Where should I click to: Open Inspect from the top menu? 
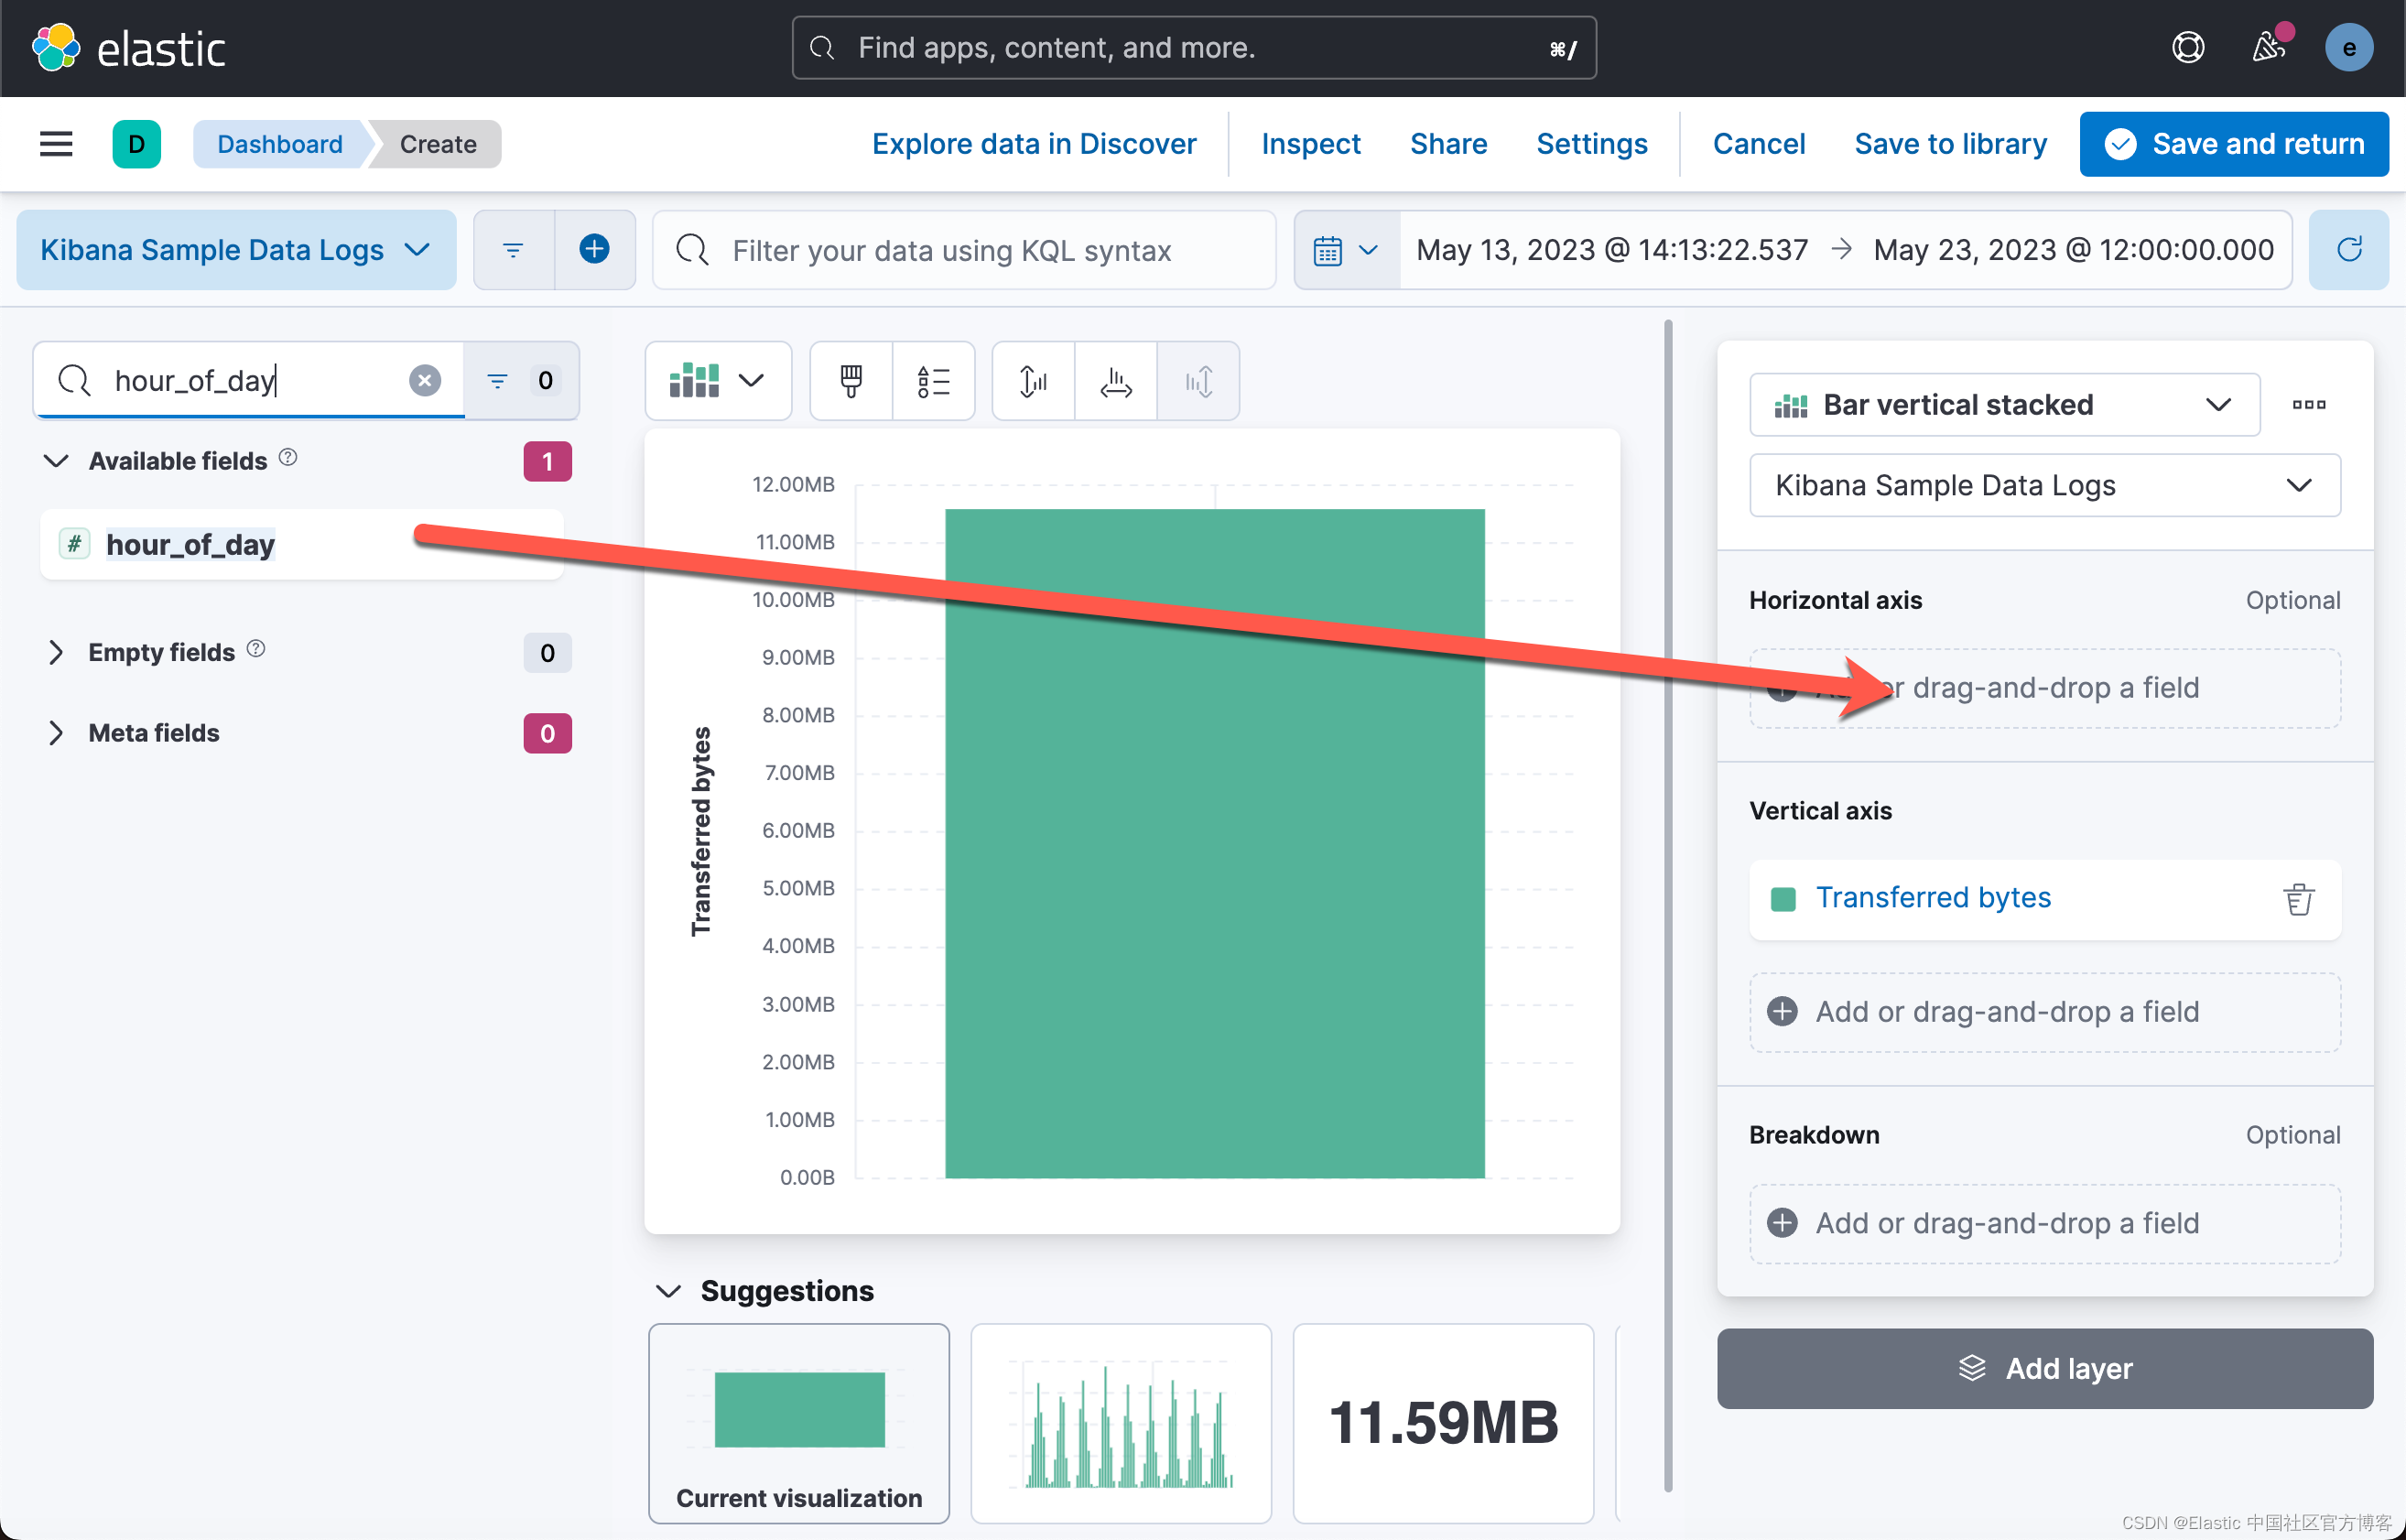point(1310,144)
